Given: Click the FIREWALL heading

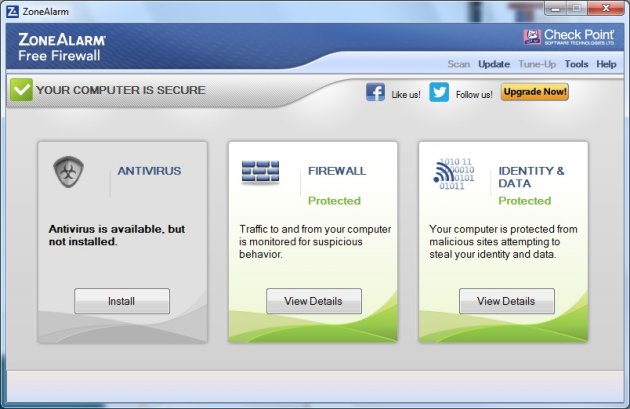Looking at the screenshot, I should tap(337, 171).
